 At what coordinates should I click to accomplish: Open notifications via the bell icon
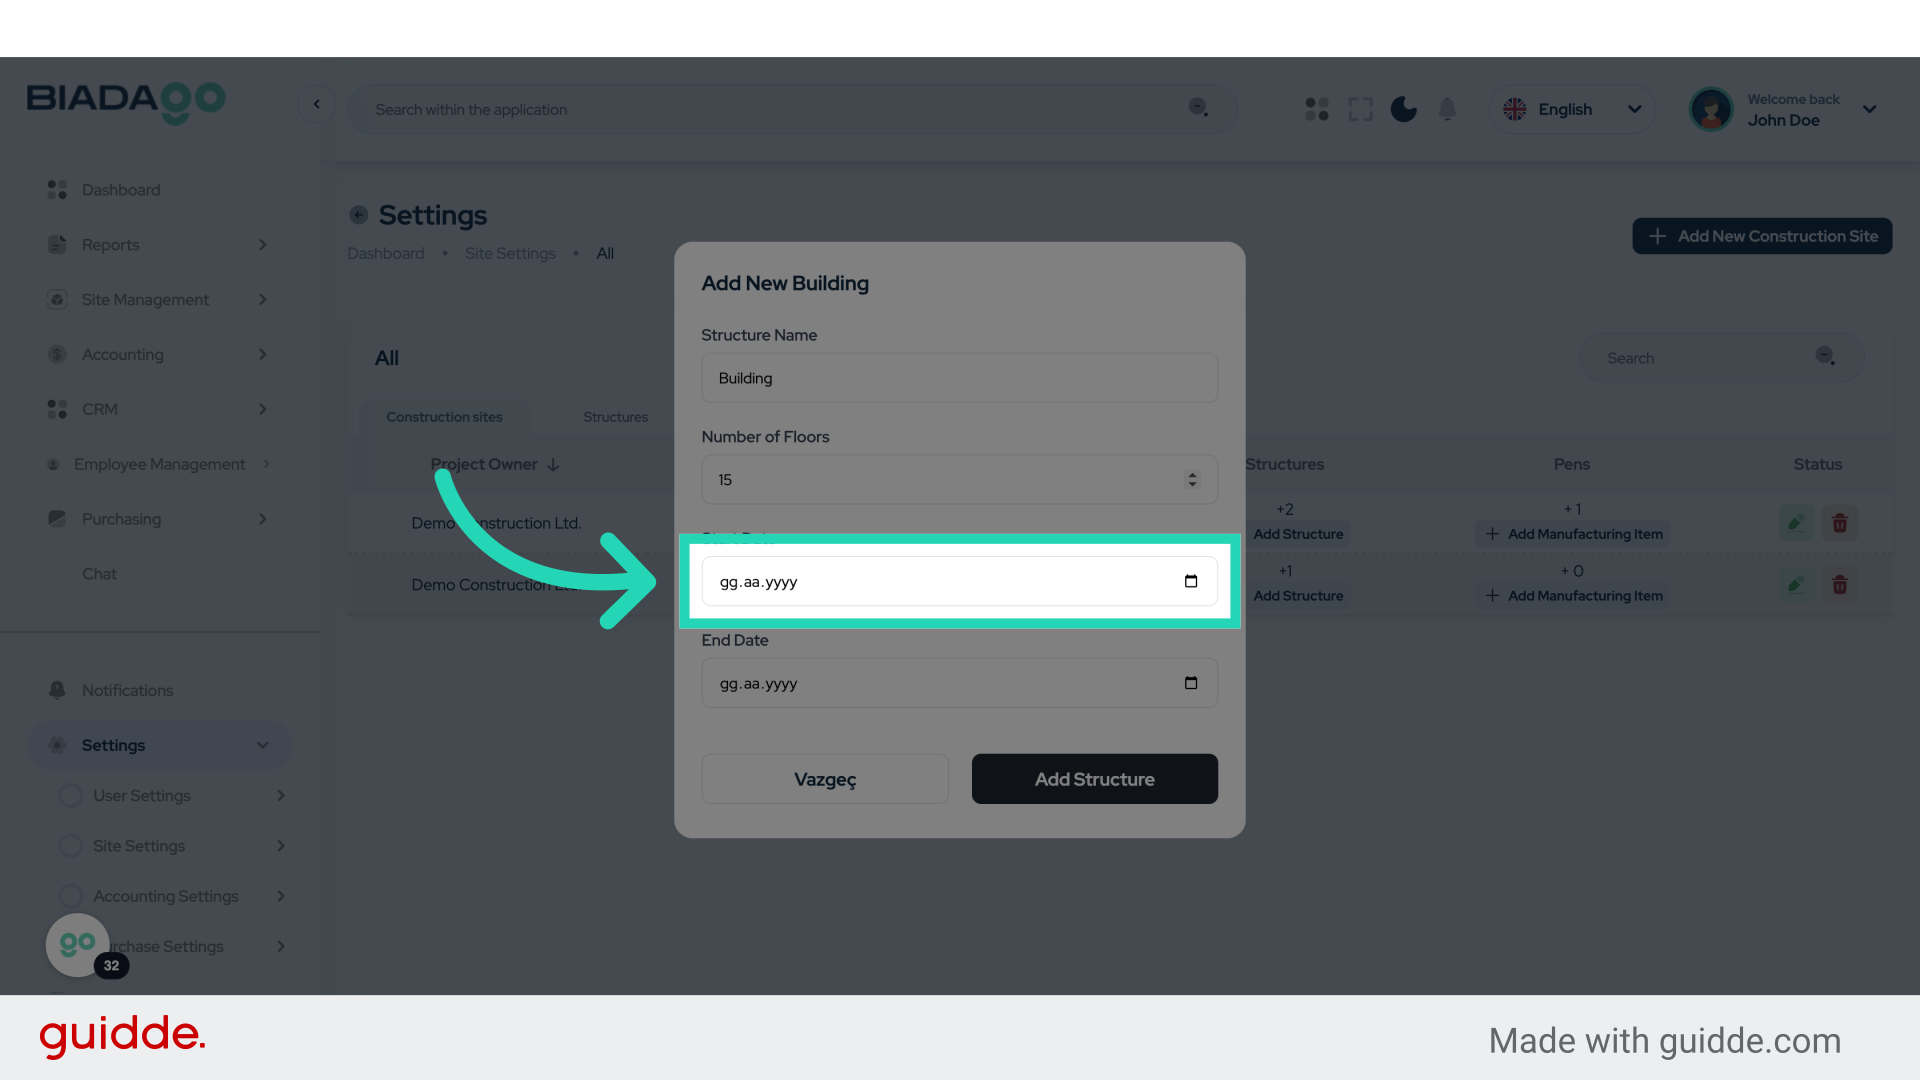[1447, 109]
